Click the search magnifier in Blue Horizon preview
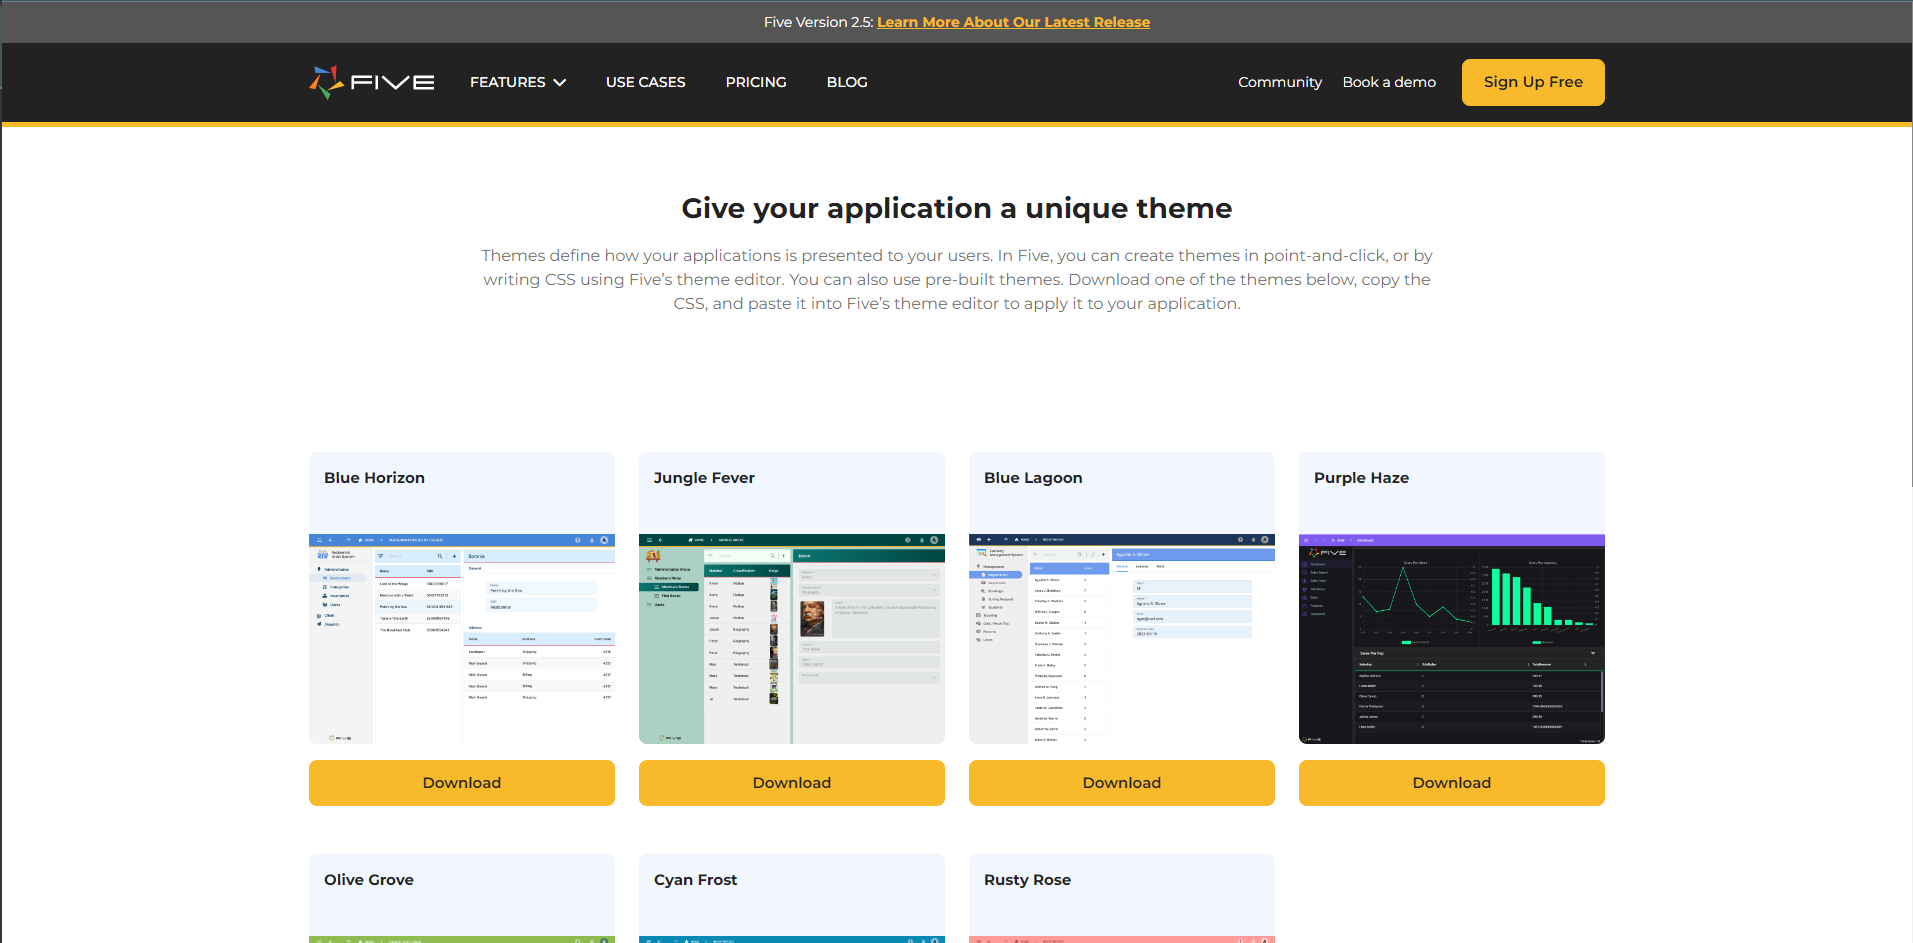 (x=440, y=556)
